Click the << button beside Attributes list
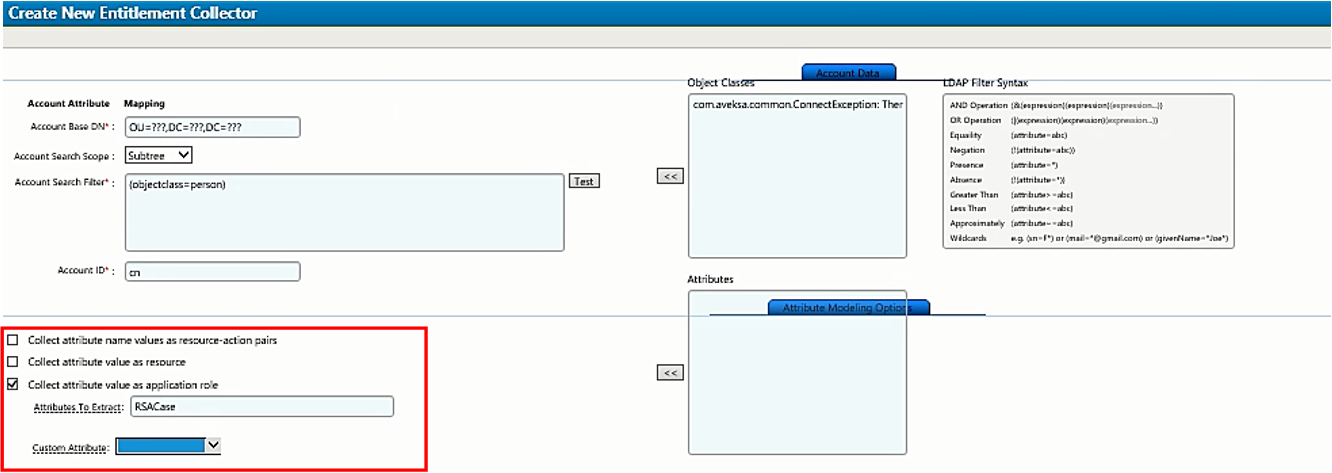 click(x=669, y=373)
